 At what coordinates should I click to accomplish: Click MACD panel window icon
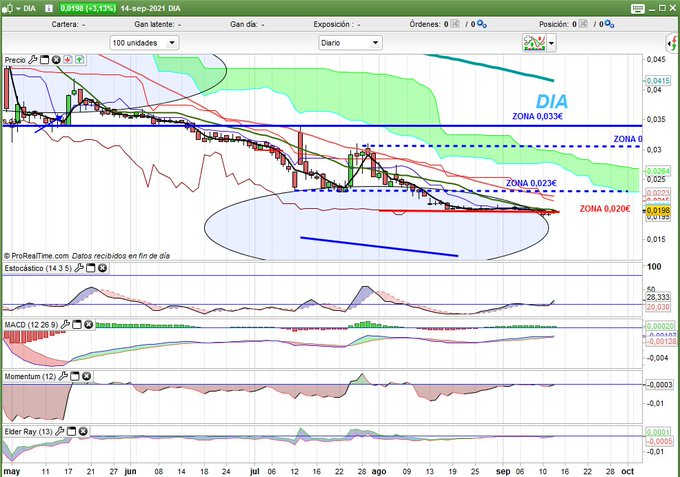[x=77, y=324]
